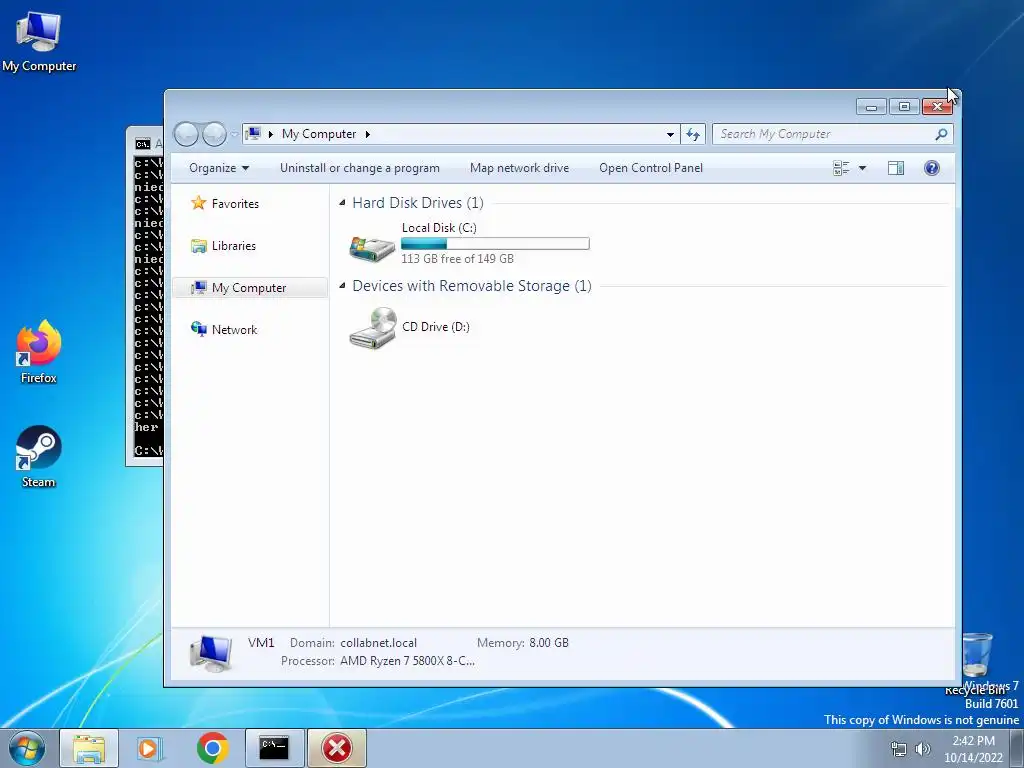Launch the Steam desktop shortcut
1024x768 pixels.
[x=39, y=457]
